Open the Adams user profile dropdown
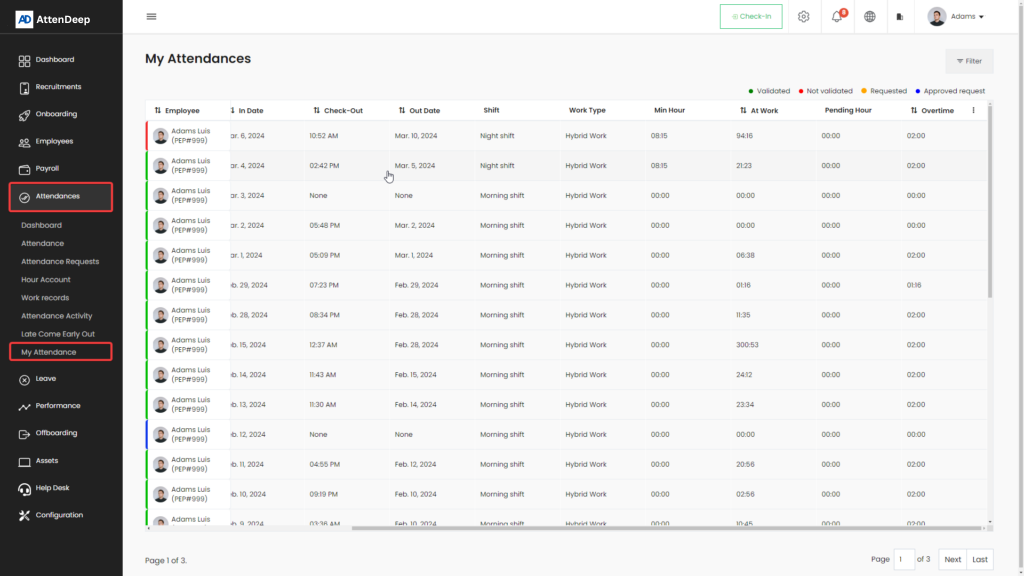The image size is (1024, 576). click(x=956, y=17)
